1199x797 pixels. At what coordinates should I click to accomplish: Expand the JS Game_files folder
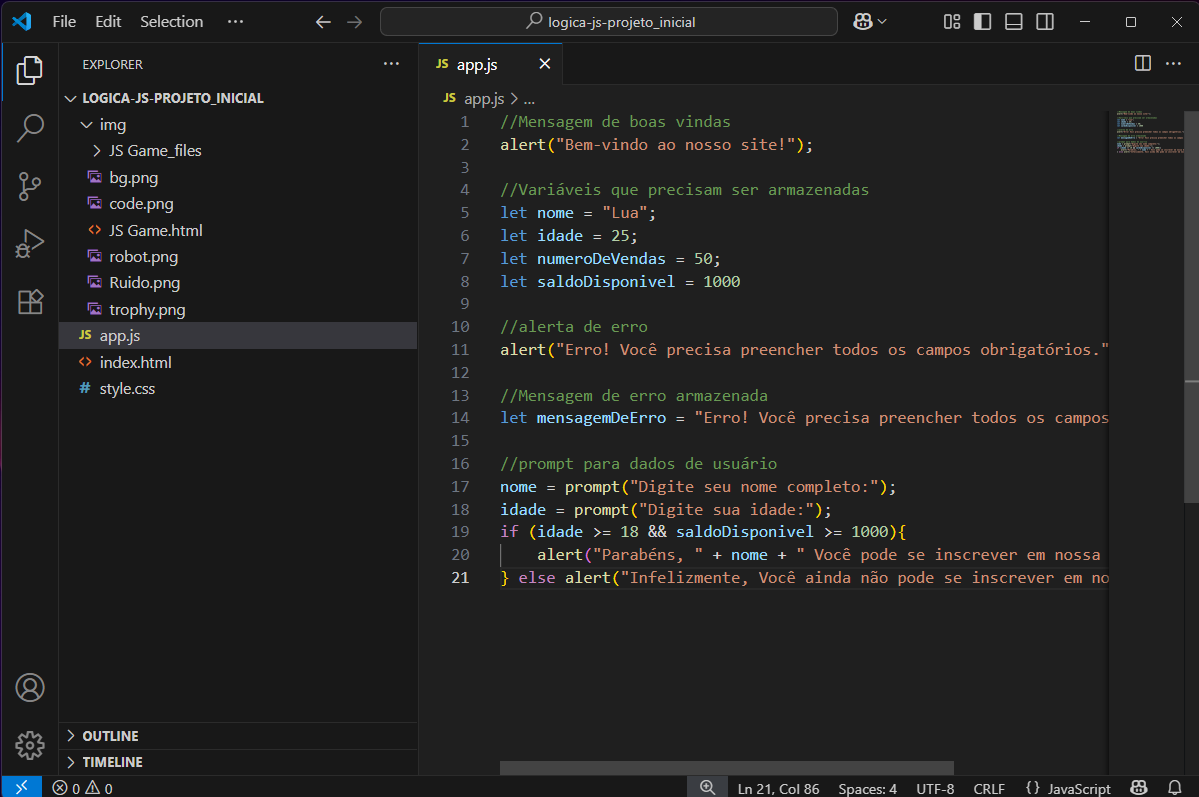click(x=96, y=151)
